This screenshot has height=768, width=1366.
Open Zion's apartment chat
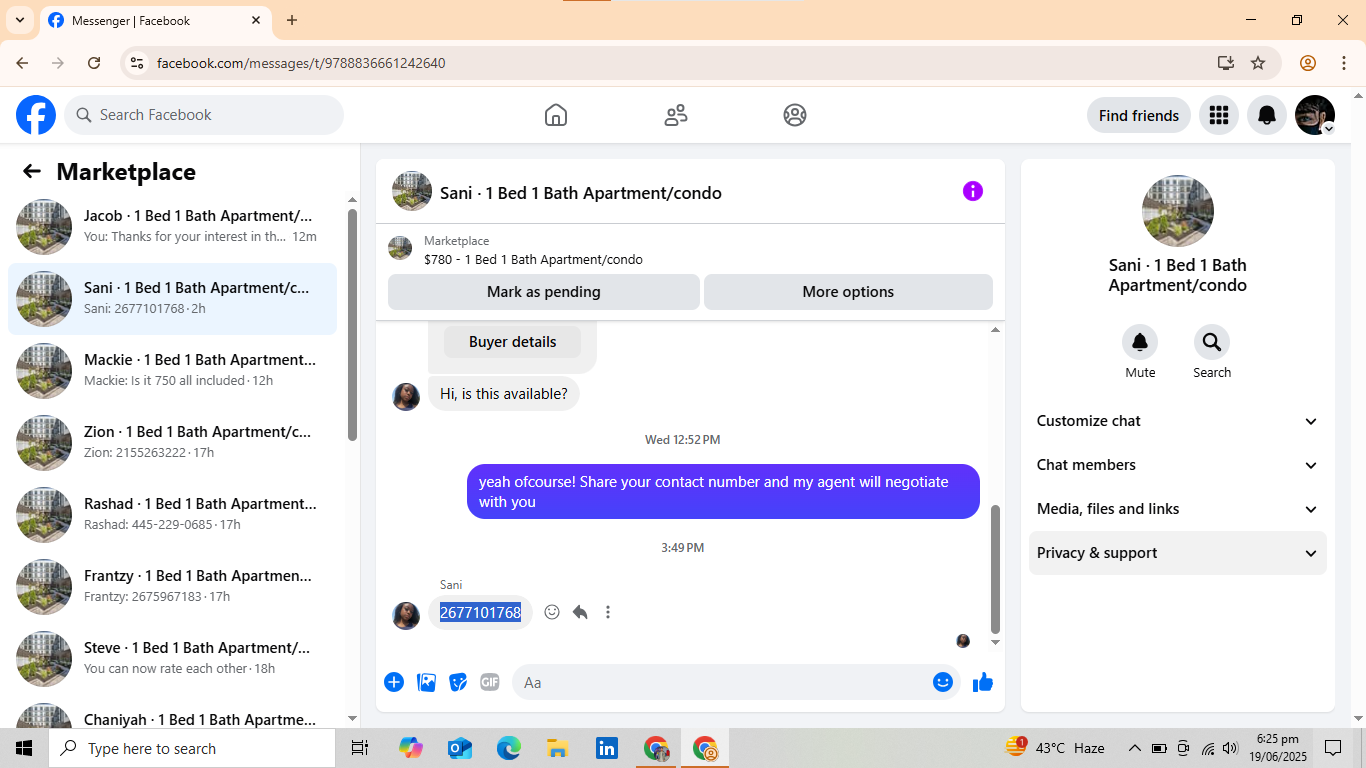pos(172,442)
